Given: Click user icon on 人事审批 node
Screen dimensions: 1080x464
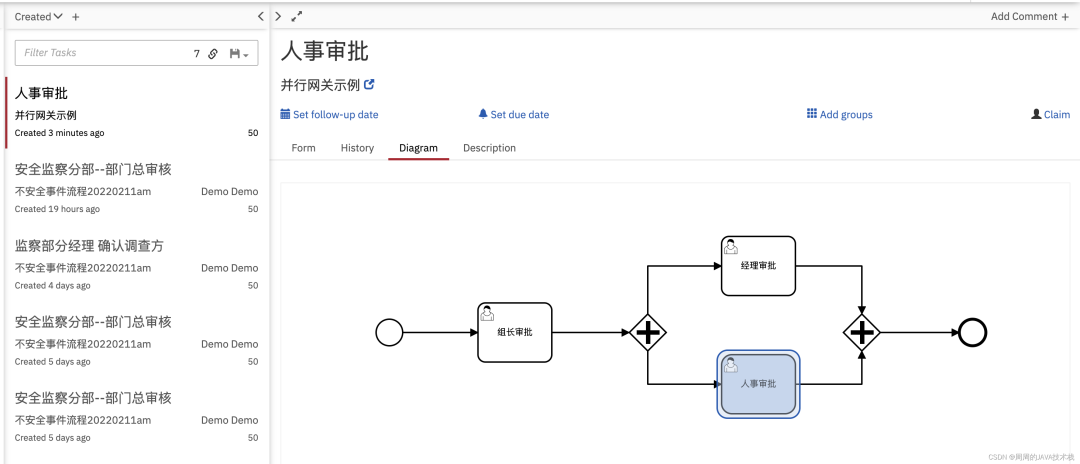Looking at the screenshot, I should click(x=731, y=365).
